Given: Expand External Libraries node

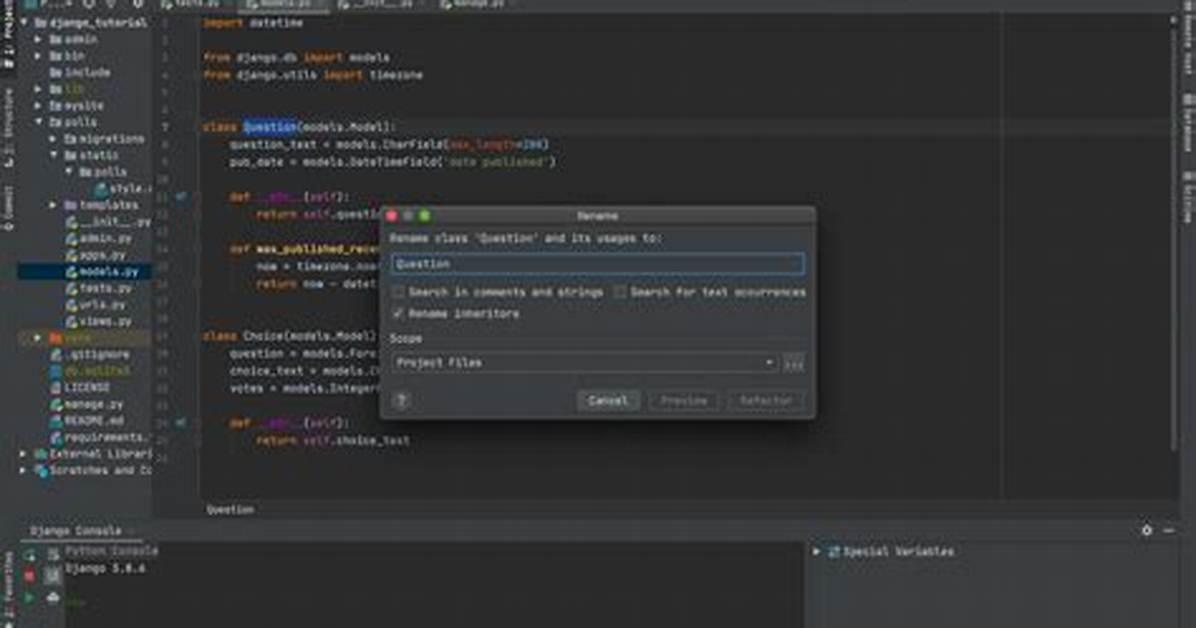Looking at the screenshot, I should coord(23,454).
